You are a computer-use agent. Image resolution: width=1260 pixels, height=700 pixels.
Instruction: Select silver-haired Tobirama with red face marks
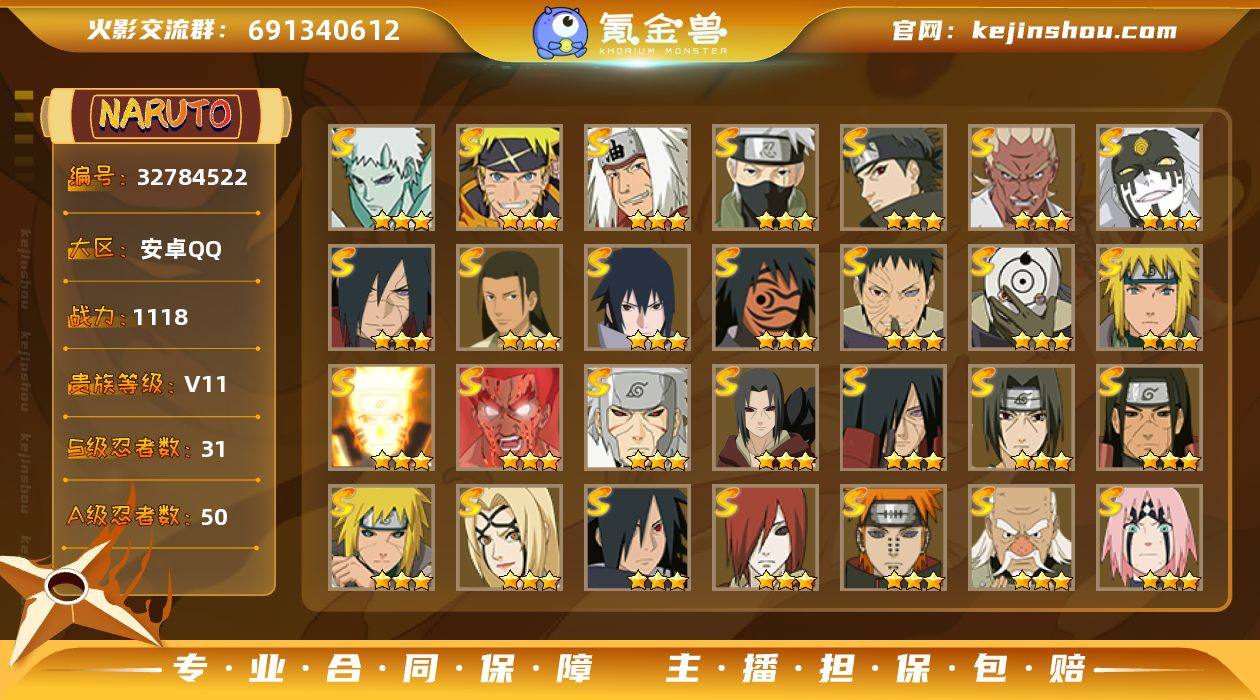click(638, 418)
